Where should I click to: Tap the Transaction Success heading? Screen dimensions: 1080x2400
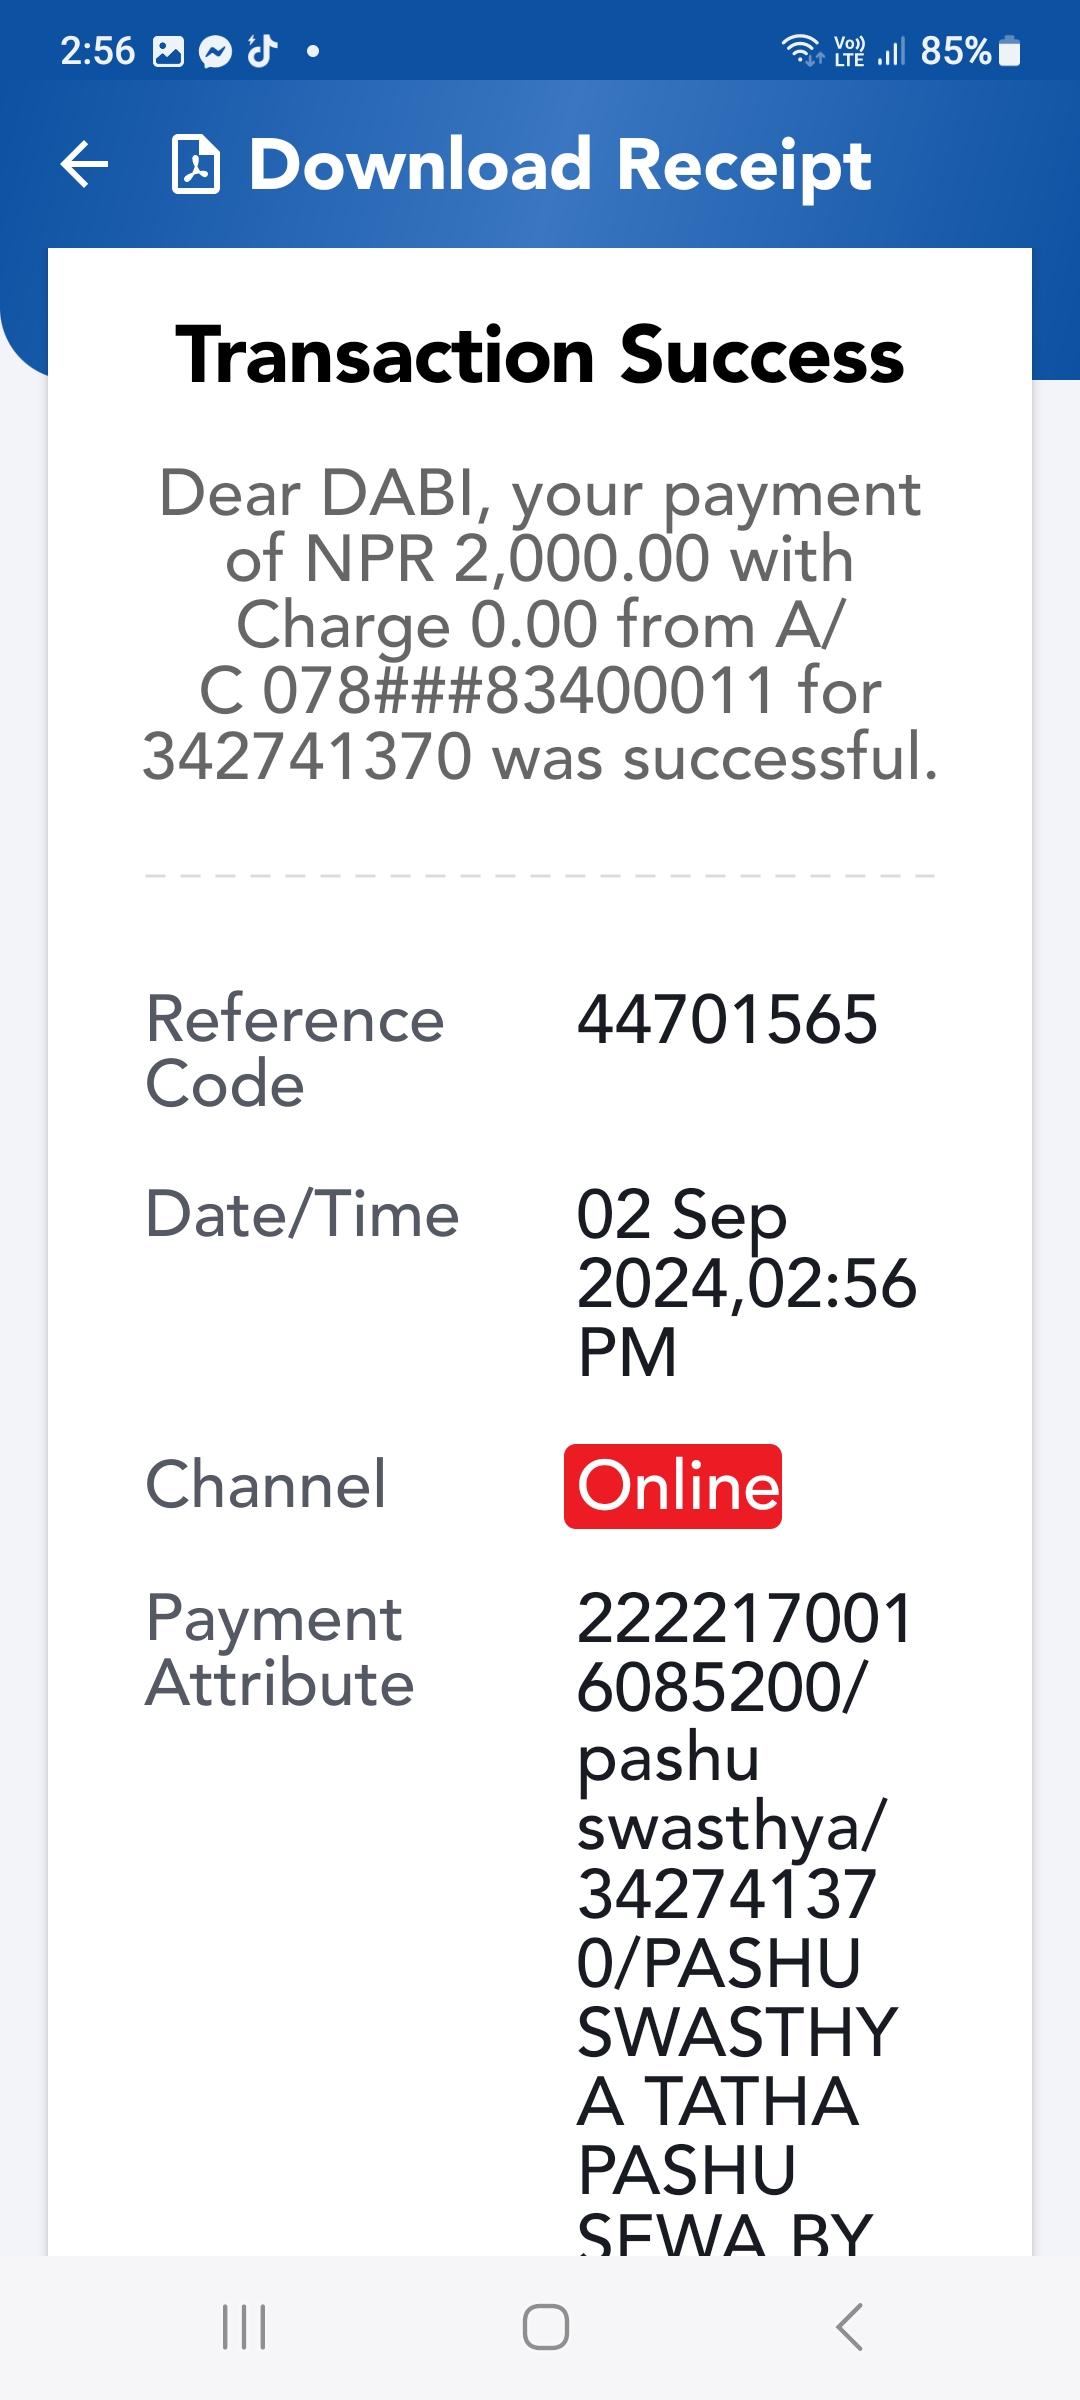[x=540, y=355]
